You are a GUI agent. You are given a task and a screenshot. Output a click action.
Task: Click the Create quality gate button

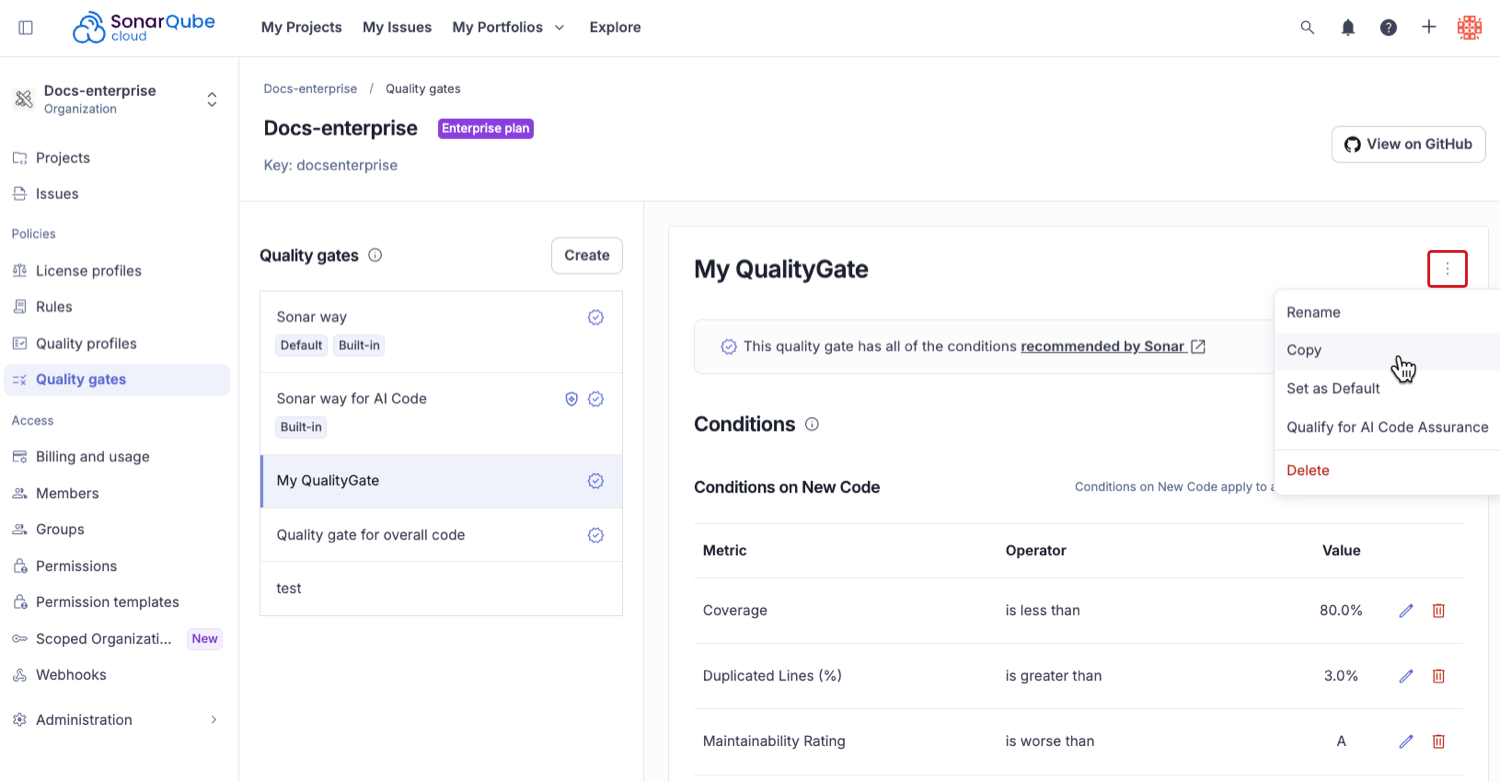[x=587, y=255]
